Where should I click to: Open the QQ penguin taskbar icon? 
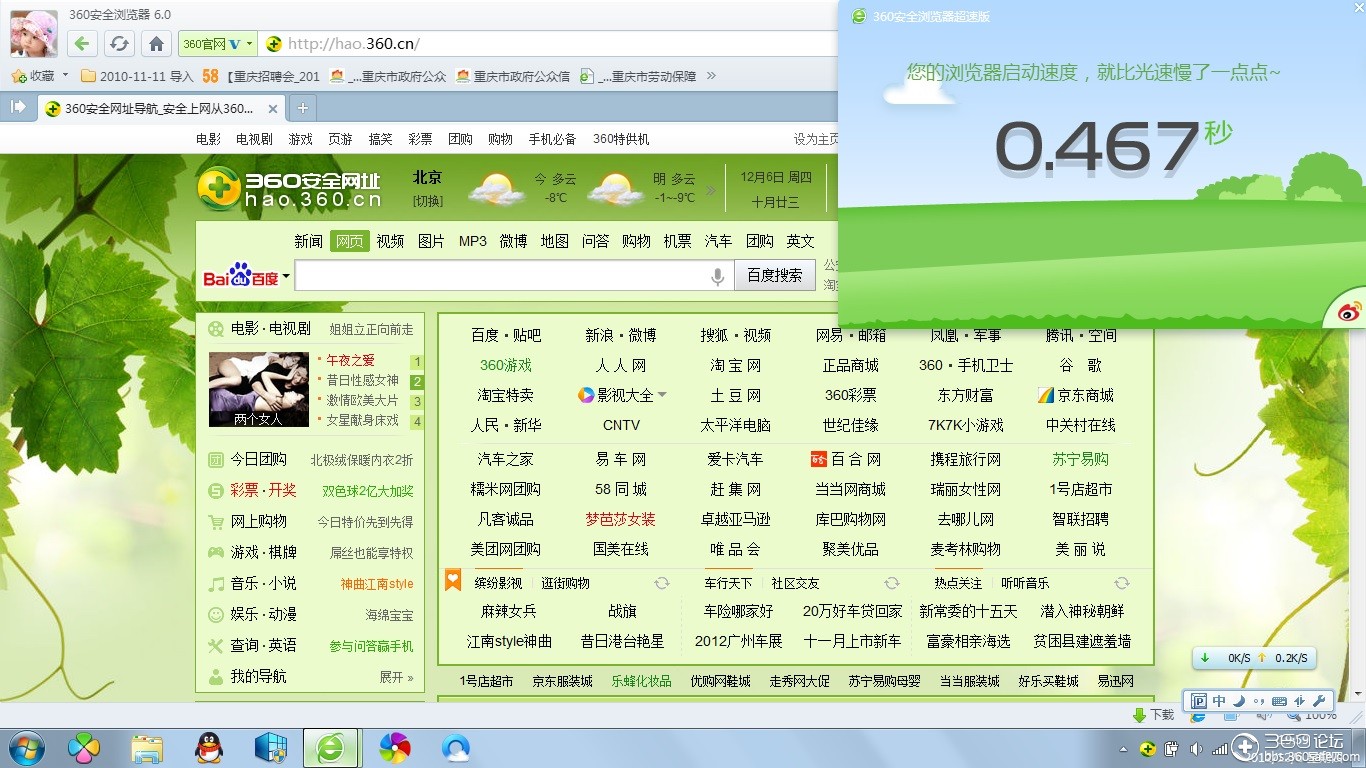pyautogui.click(x=209, y=748)
